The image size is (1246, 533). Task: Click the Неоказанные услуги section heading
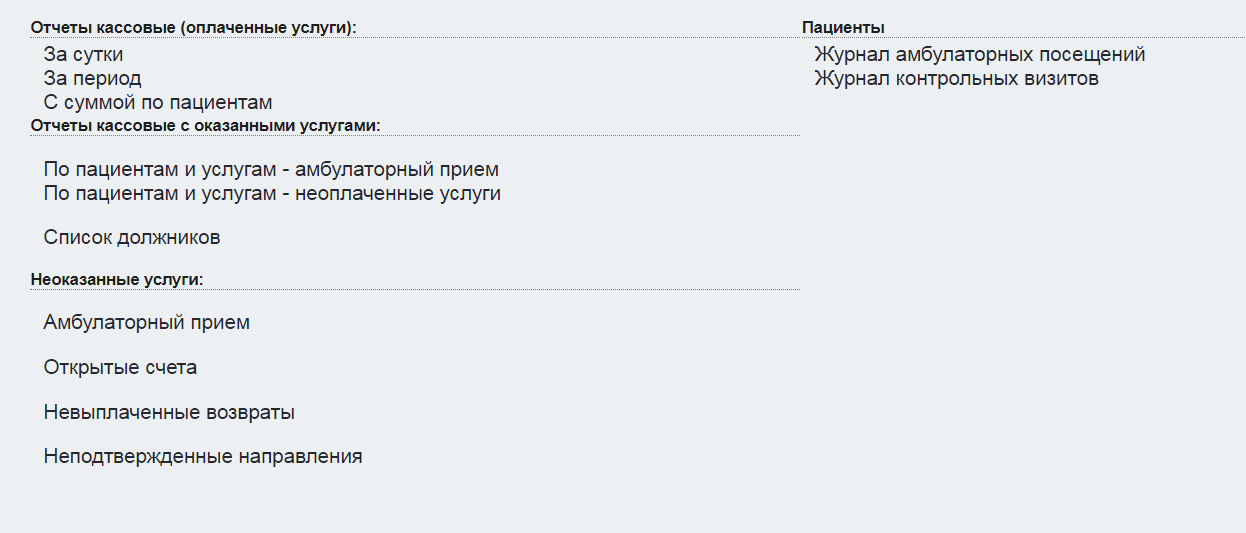tap(117, 279)
